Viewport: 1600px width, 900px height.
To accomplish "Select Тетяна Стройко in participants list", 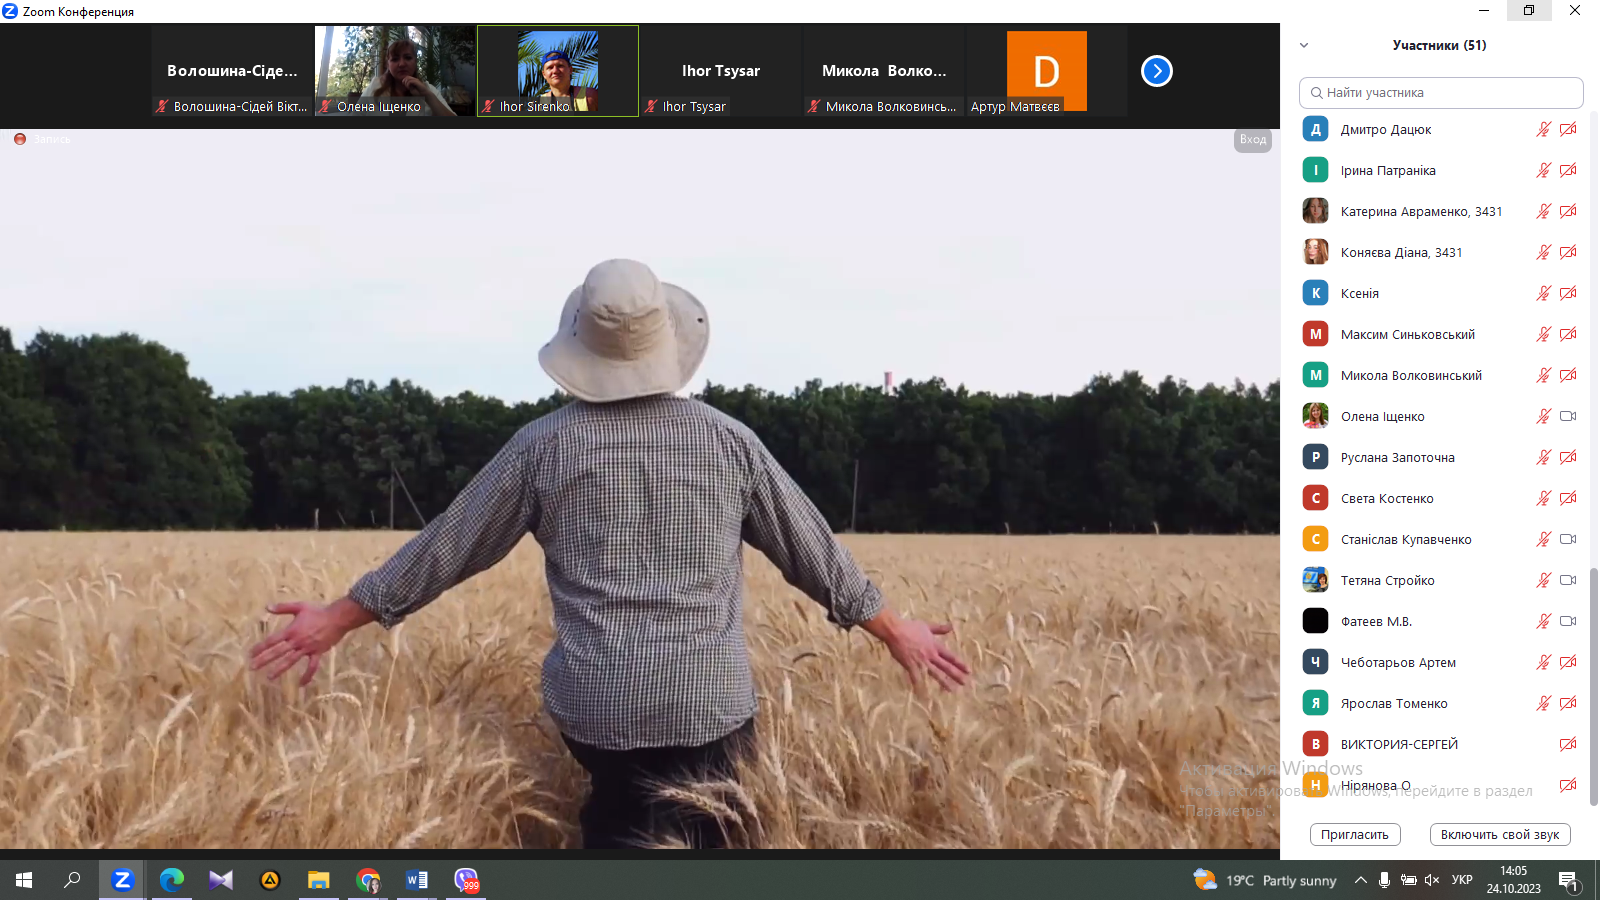I will (x=1387, y=580).
